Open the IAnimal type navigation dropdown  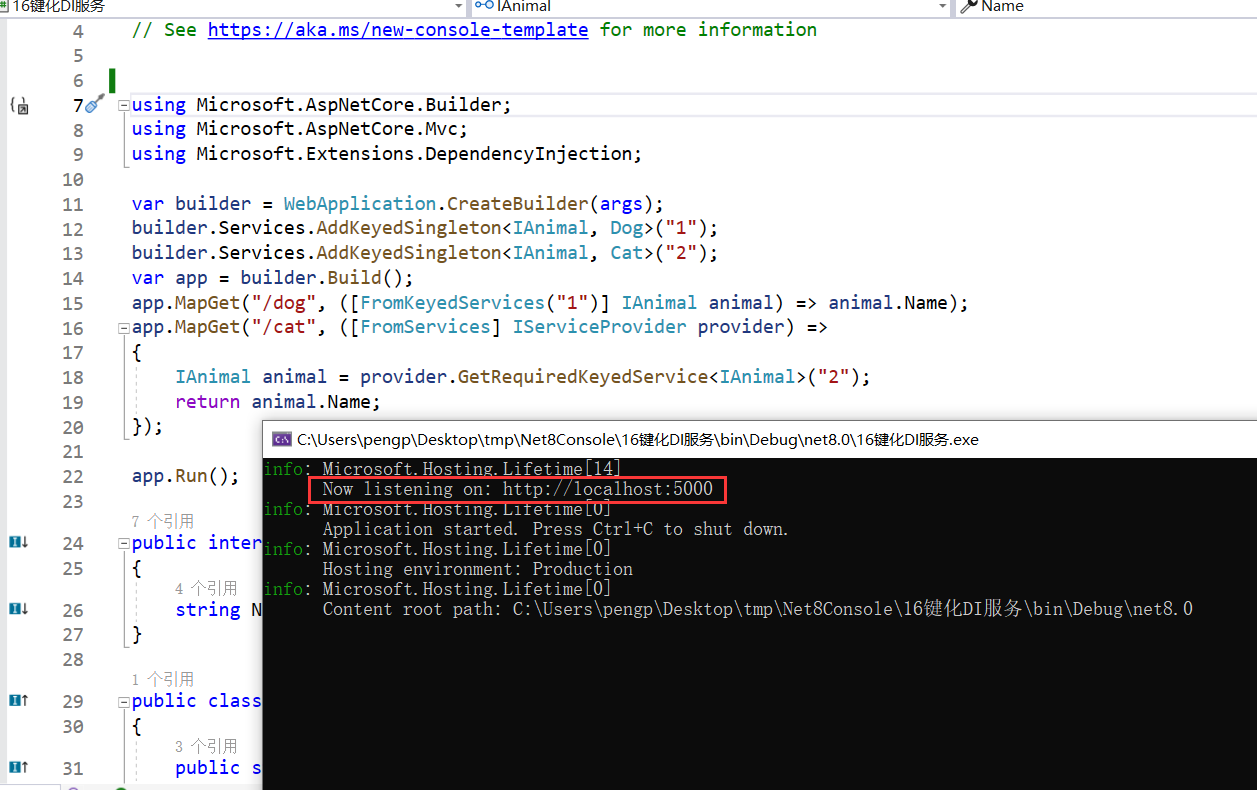coord(943,7)
